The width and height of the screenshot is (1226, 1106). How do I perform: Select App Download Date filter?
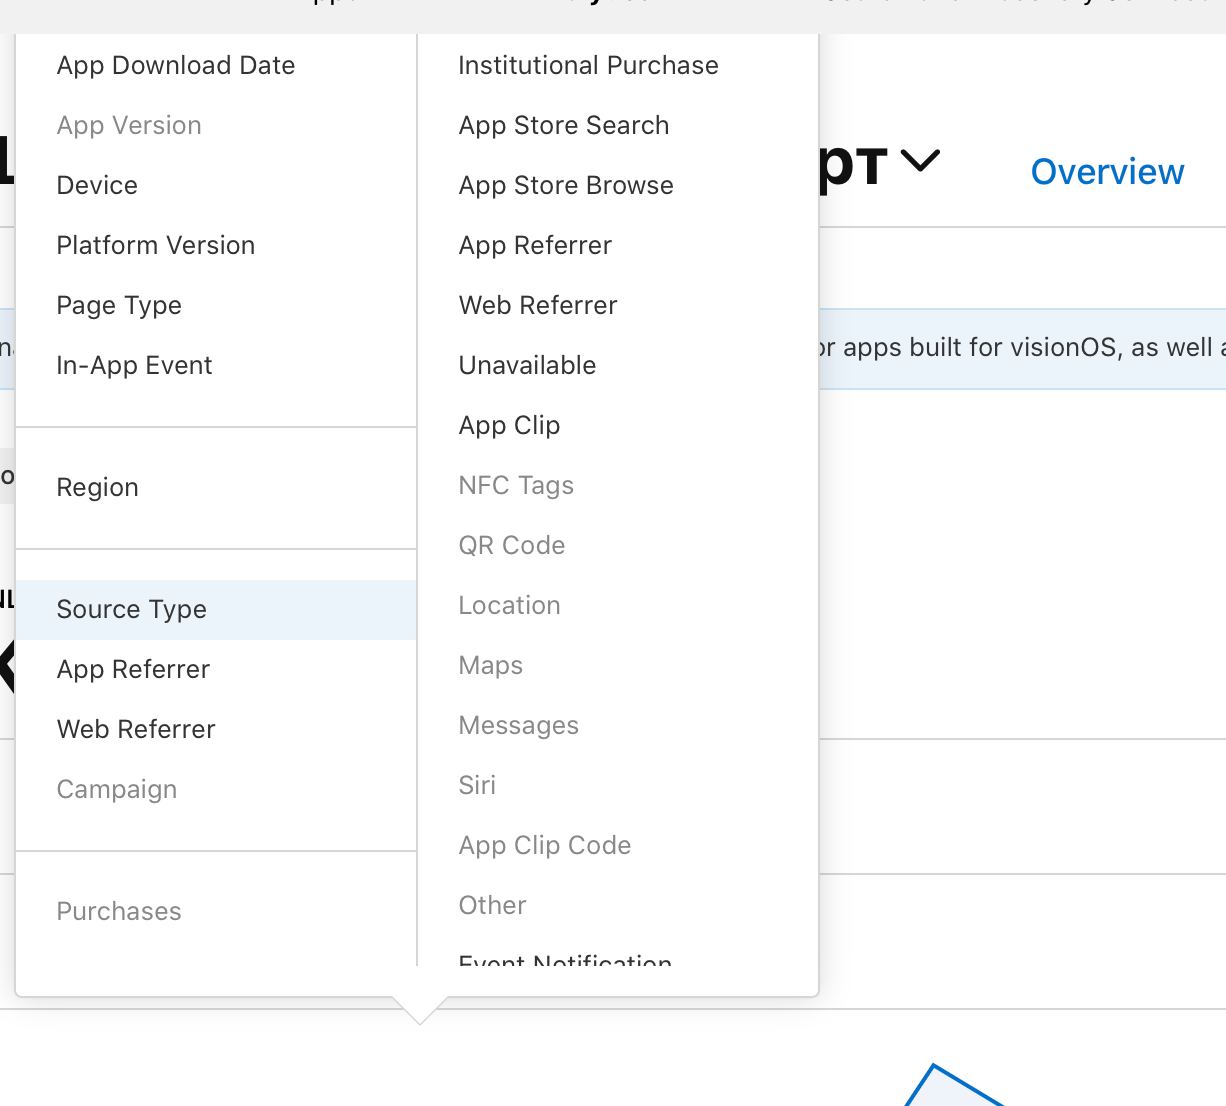[176, 66]
